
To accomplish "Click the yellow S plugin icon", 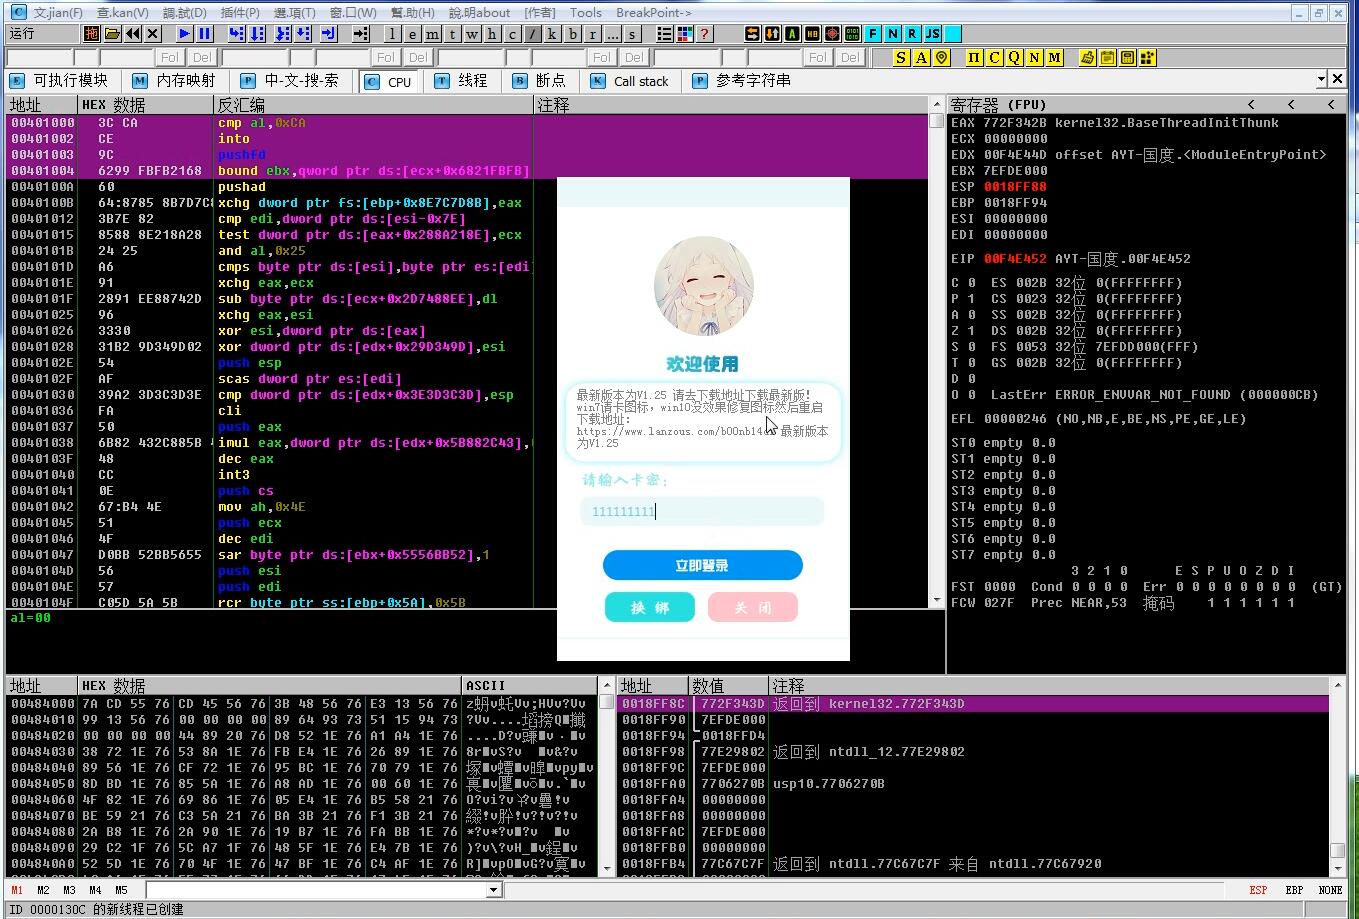I will point(901,57).
